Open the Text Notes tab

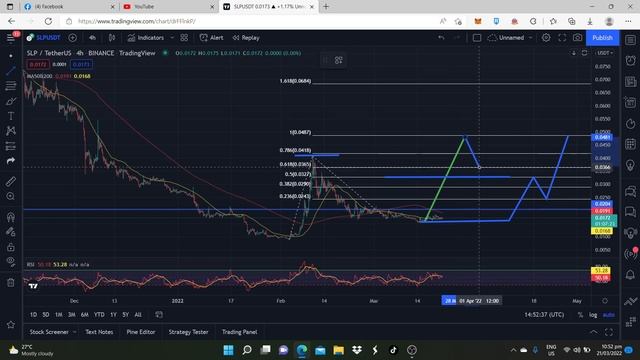(x=99, y=332)
